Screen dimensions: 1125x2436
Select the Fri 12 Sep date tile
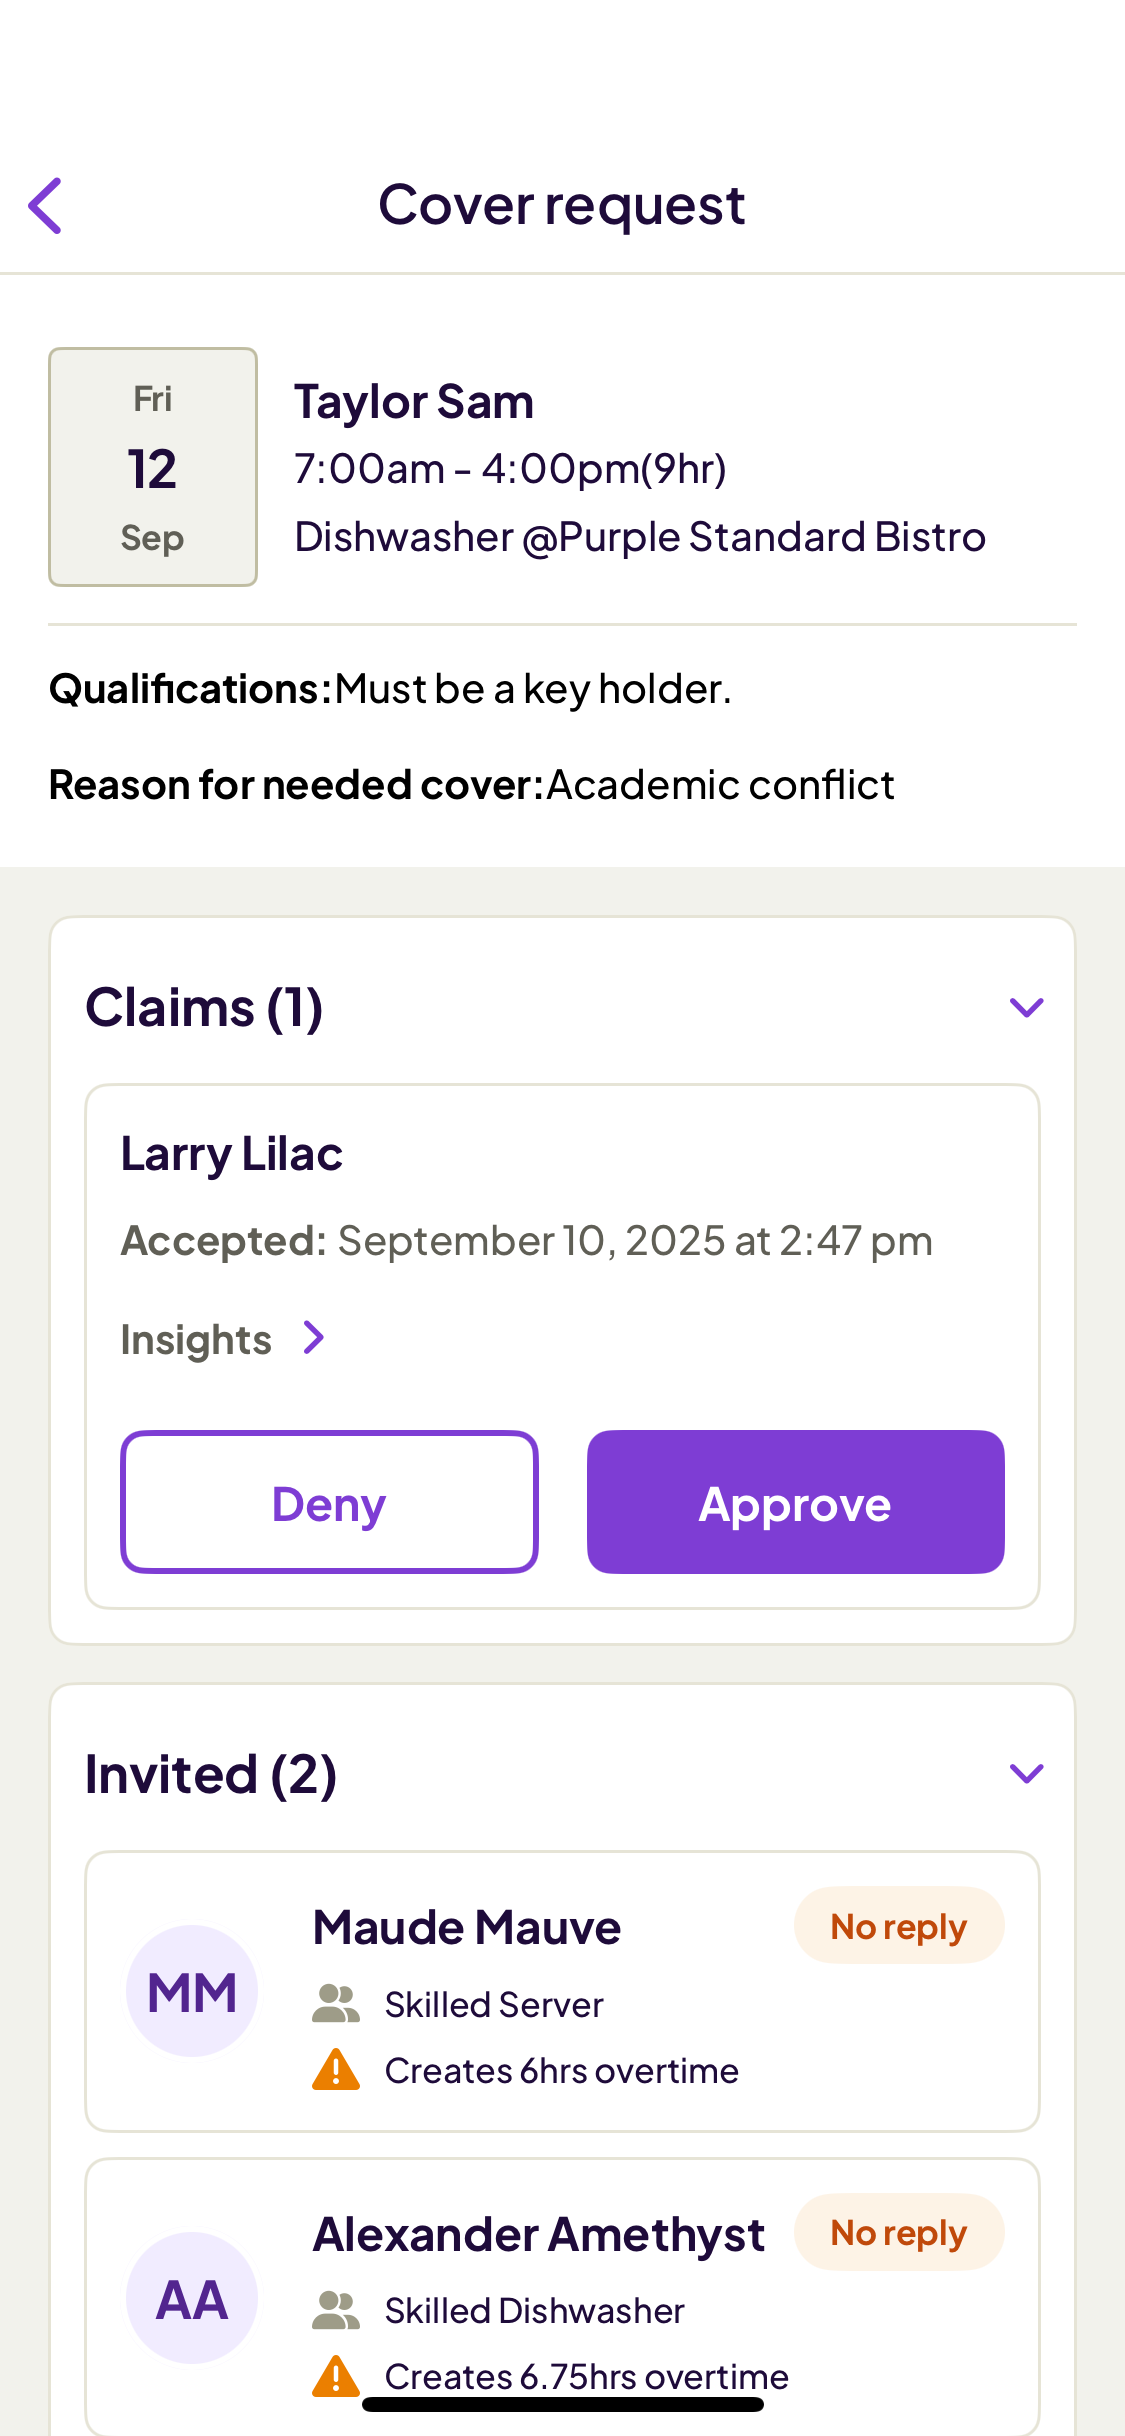153,467
